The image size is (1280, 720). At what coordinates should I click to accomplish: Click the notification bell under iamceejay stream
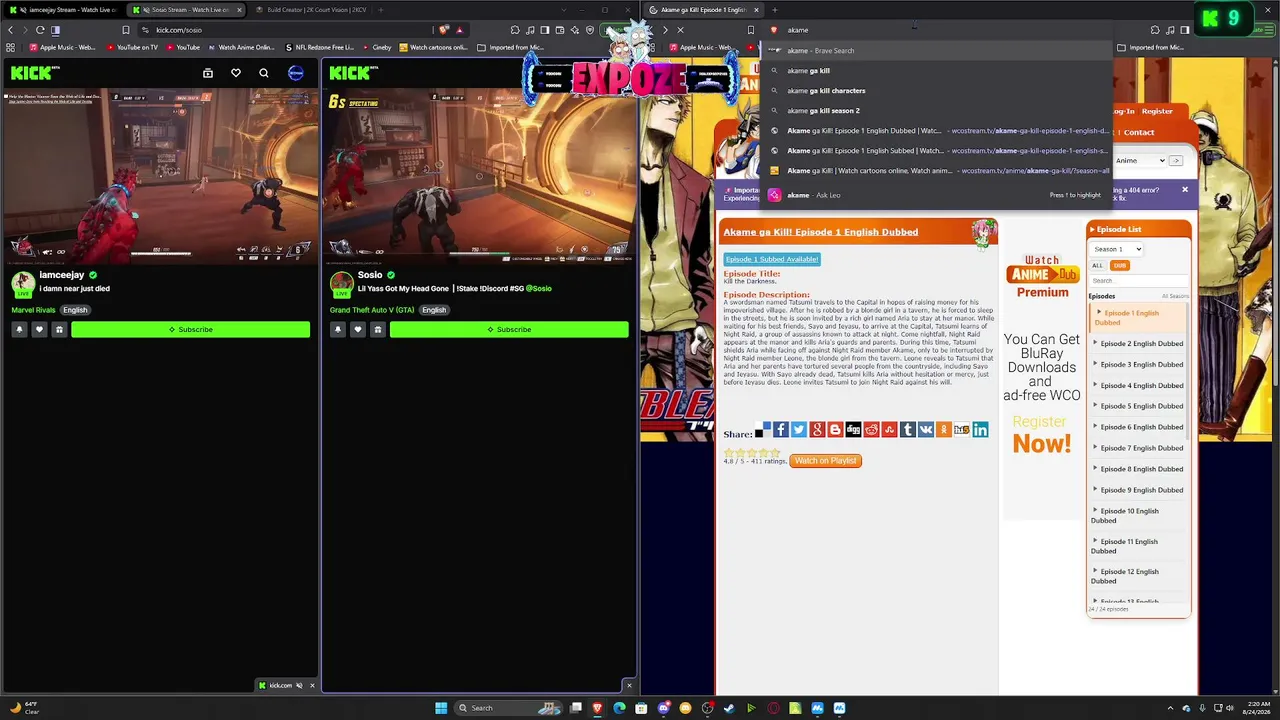click(x=19, y=329)
